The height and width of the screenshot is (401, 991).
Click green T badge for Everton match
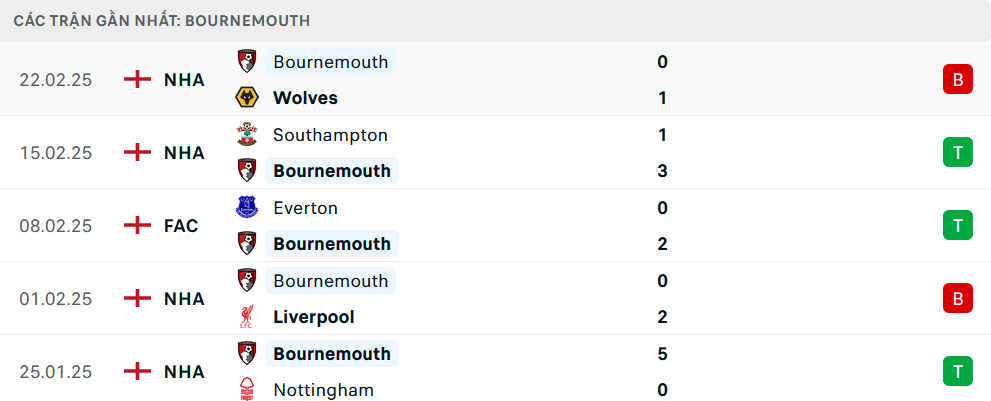point(957,226)
